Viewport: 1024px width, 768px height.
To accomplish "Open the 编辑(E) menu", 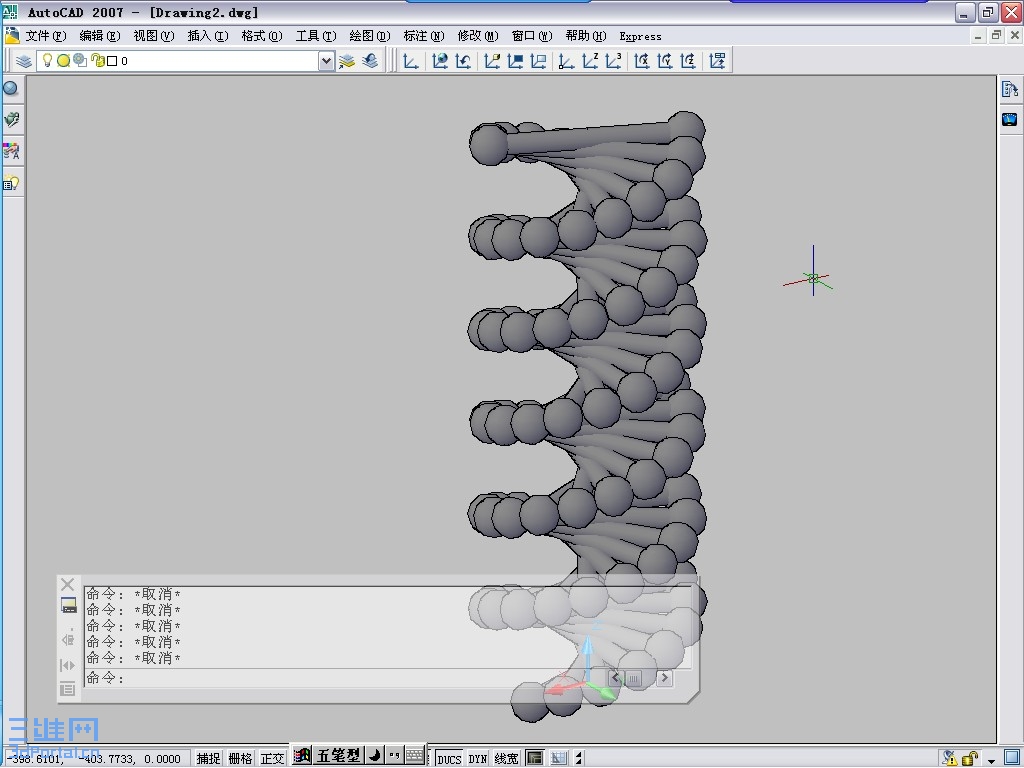I will (x=100, y=36).
